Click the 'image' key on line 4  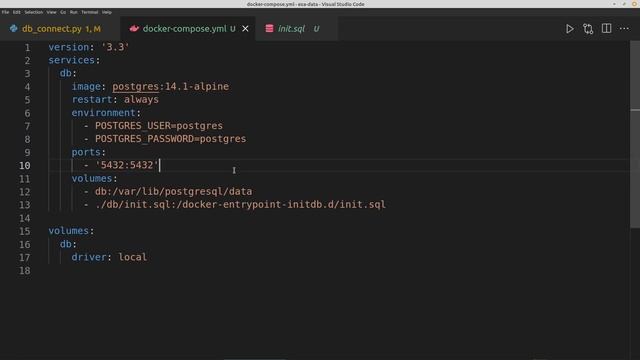(86, 87)
